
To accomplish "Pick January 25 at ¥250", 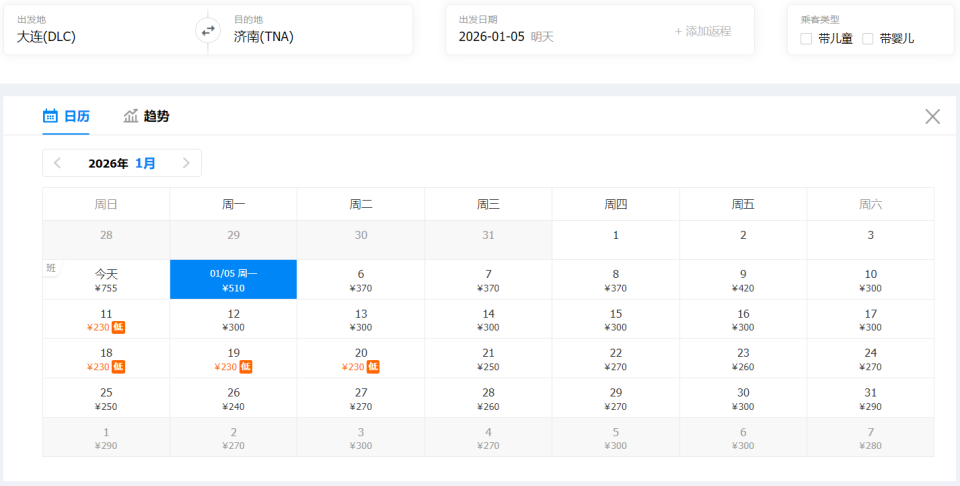I will pyautogui.click(x=106, y=398).
